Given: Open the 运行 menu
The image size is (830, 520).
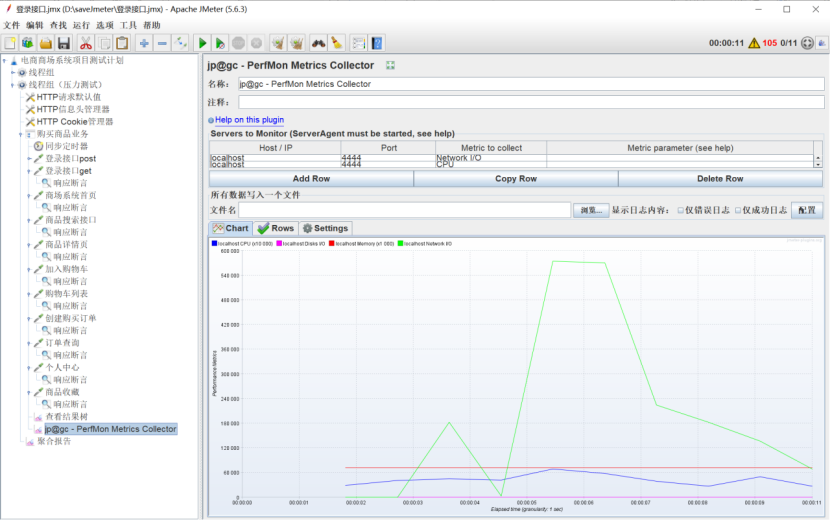Looking at the screenshot, I should coord(81,25).
